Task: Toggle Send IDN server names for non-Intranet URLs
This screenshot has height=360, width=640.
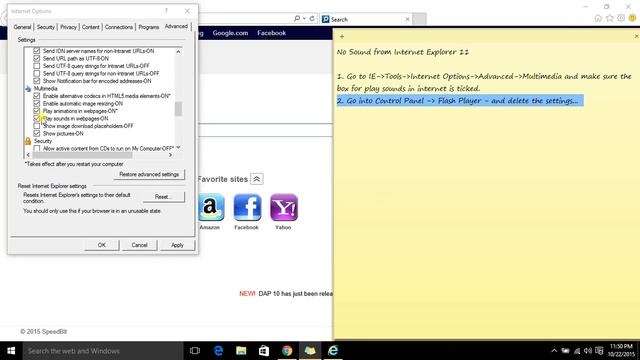Action: [37, 51]
